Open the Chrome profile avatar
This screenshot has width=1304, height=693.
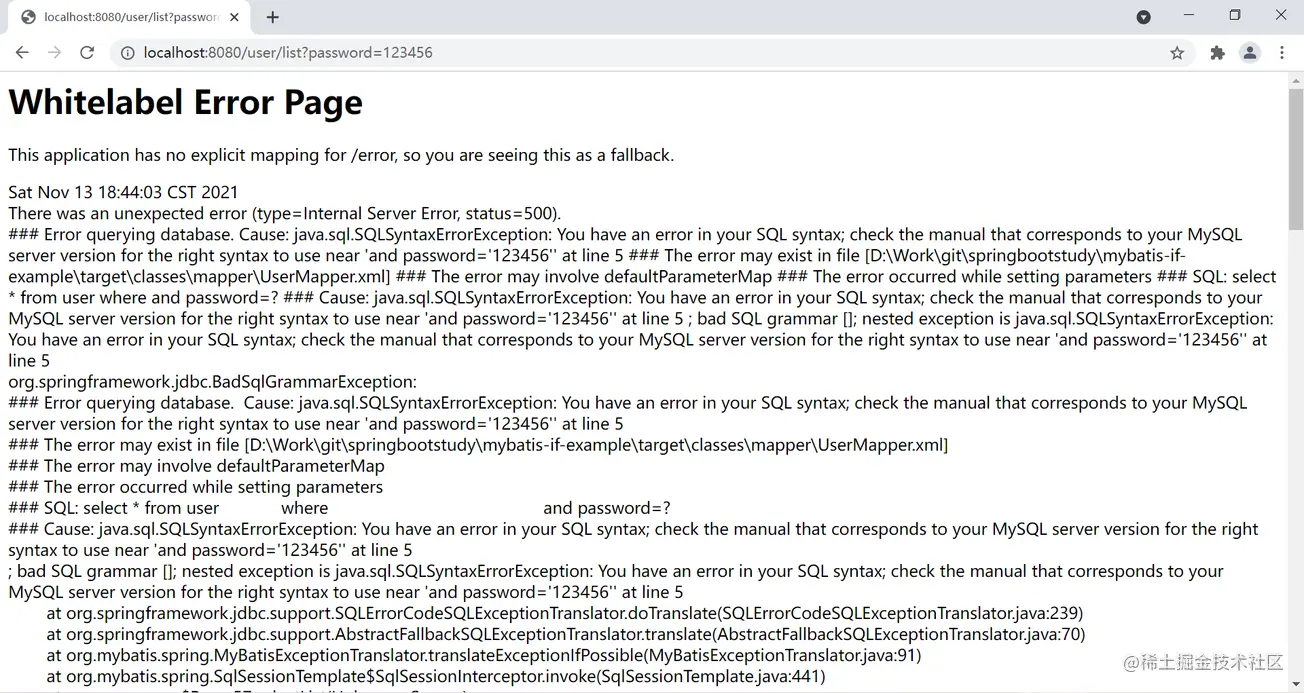tap(1250, 53)
